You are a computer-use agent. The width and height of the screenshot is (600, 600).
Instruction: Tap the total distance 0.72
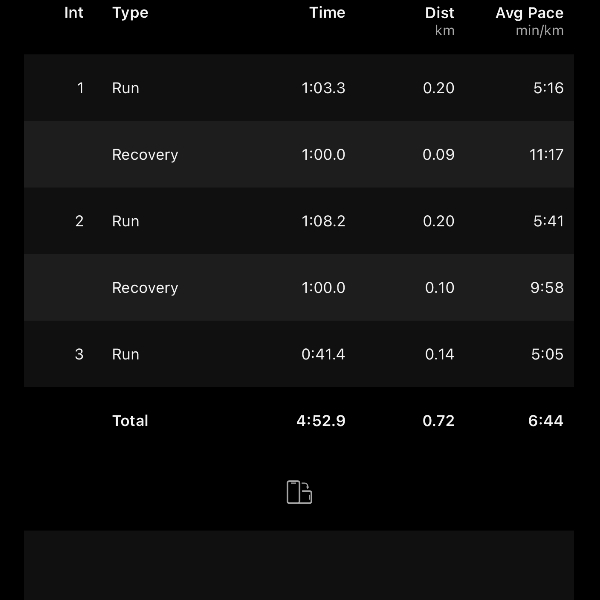point(439,421)
